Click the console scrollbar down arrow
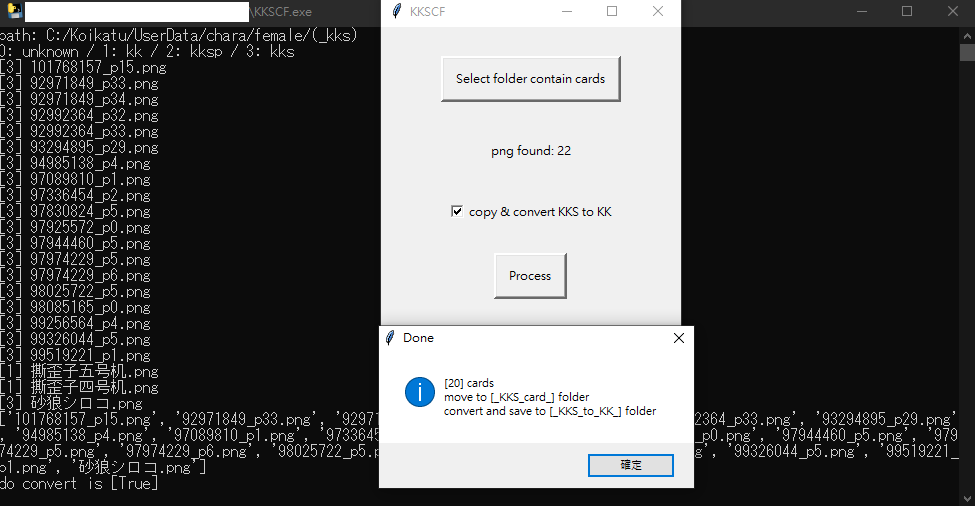Screen dimensions: 975x506 point(967,499)
